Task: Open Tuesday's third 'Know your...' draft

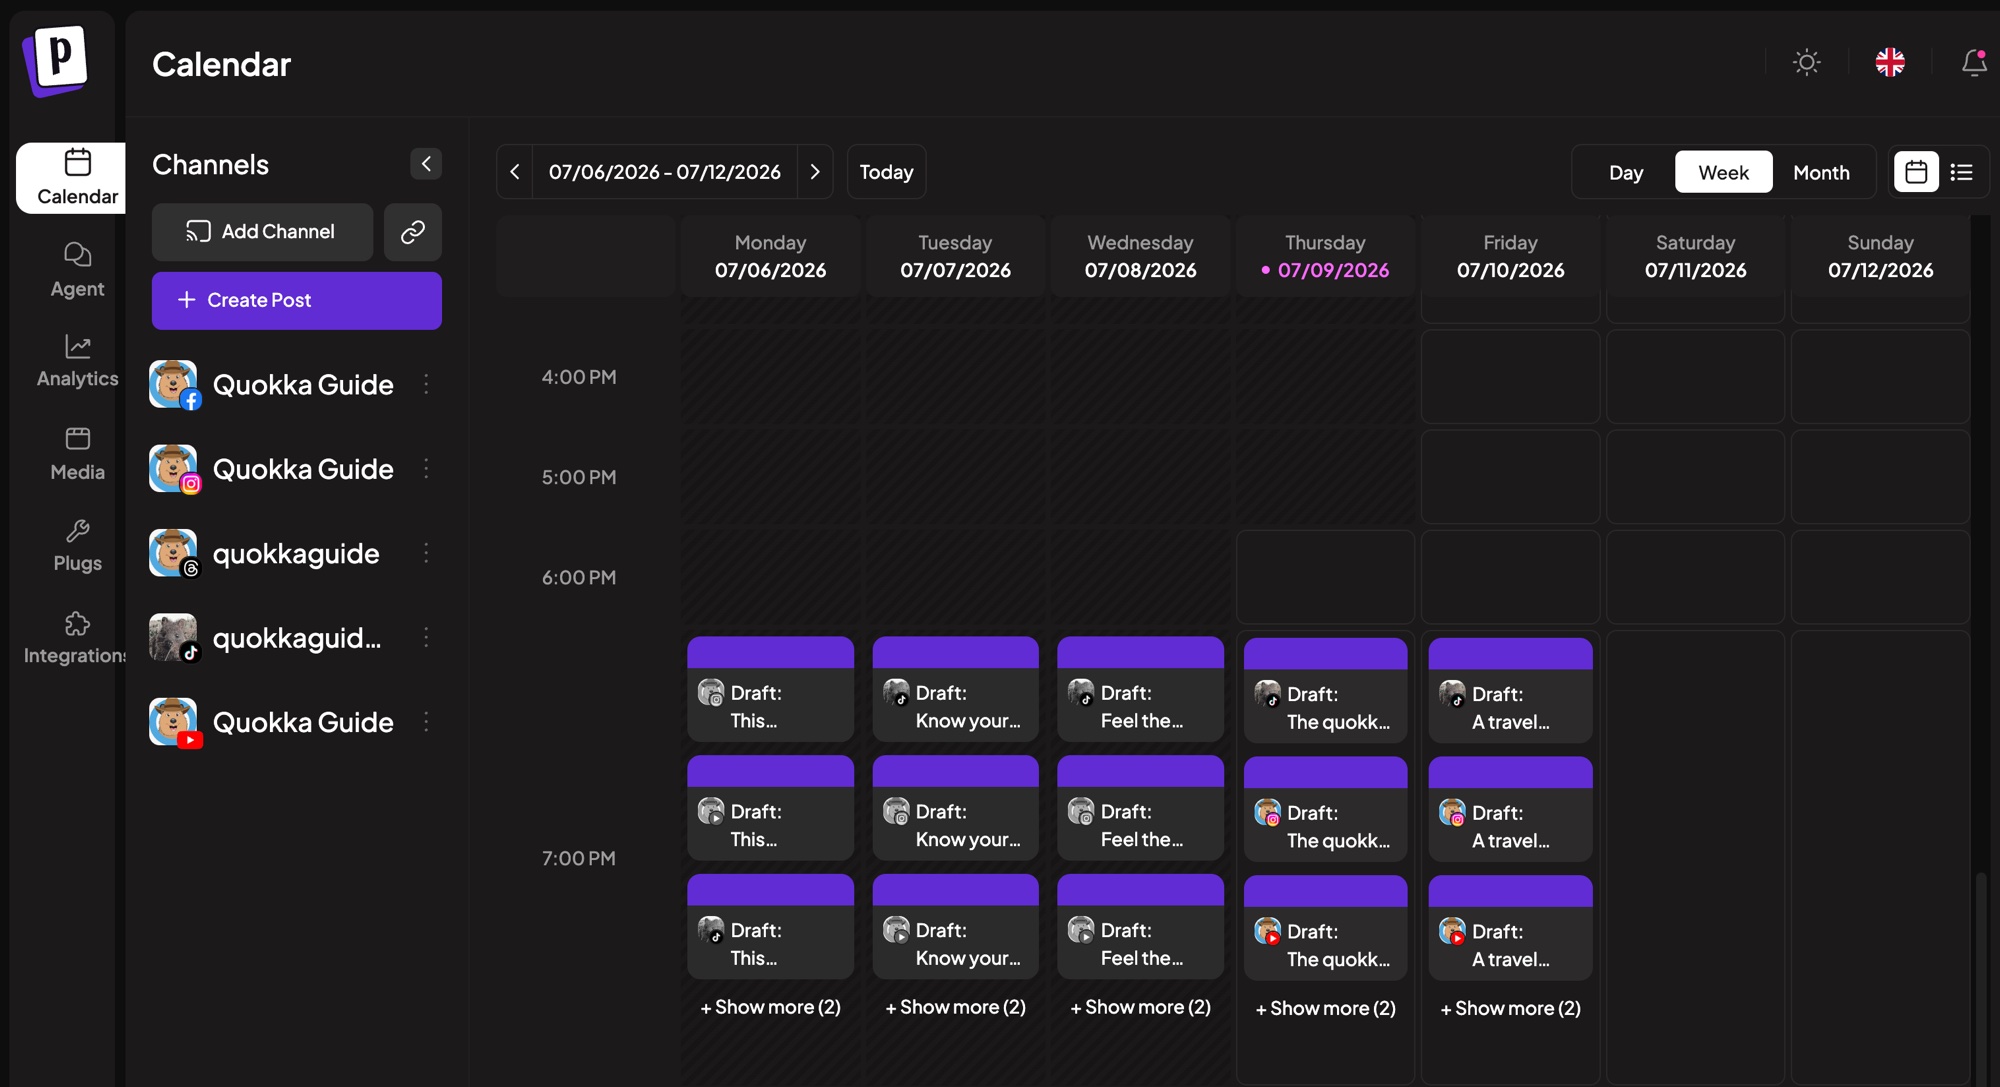Action: [x=955, y=927]
